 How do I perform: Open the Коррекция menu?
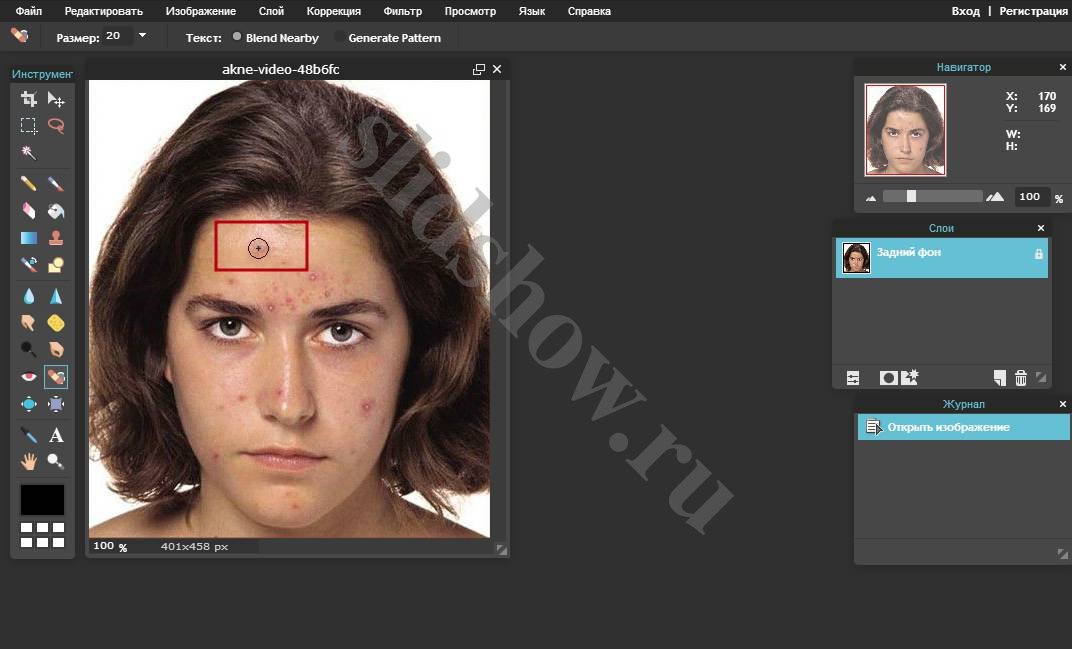click(334, 11)
